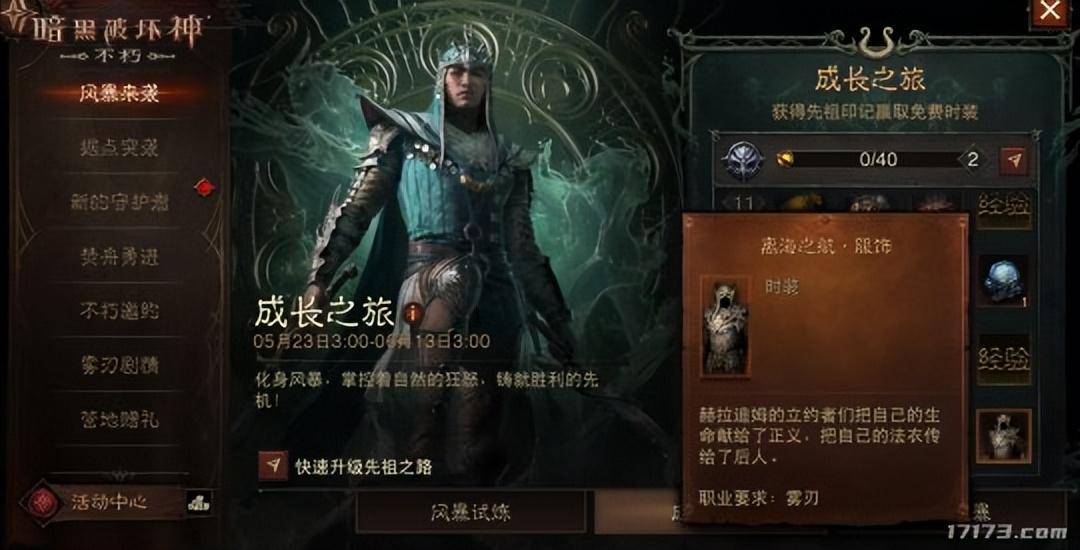Viewport: 1080px width, 550px height.
Task: Click the red arrow button beside 0/40 progress
Action: click(1013, 160)
